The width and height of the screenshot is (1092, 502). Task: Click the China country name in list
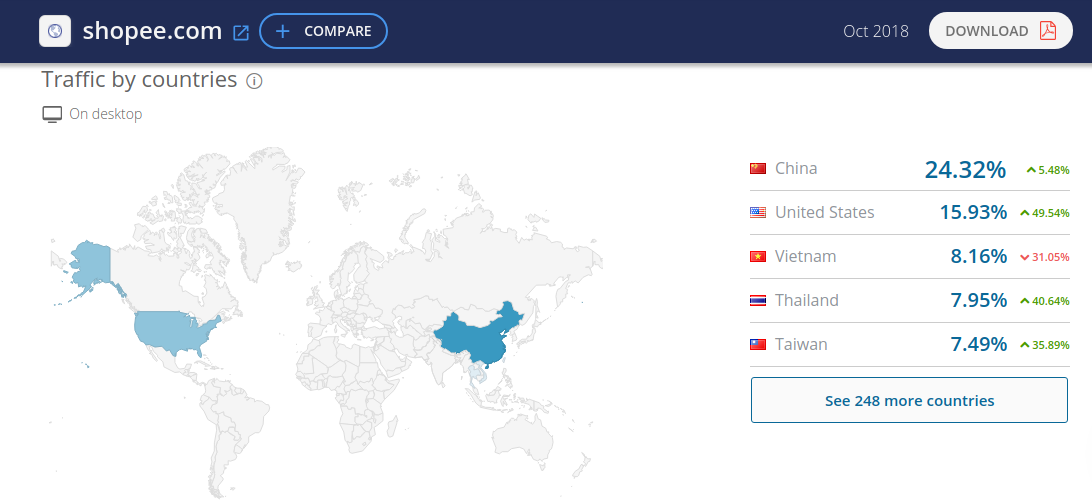(796, 168)
